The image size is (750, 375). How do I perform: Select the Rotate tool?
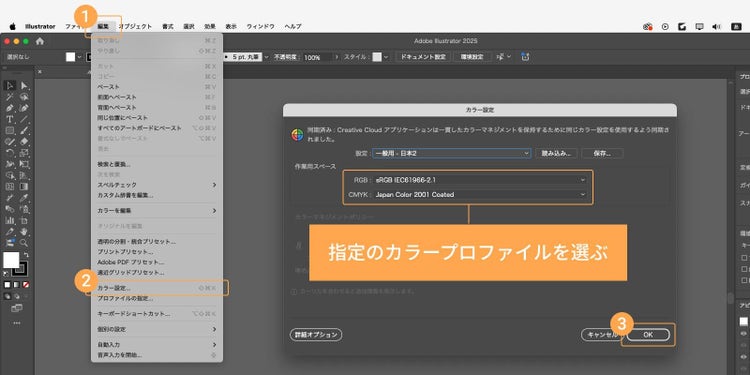pos(10,152)
